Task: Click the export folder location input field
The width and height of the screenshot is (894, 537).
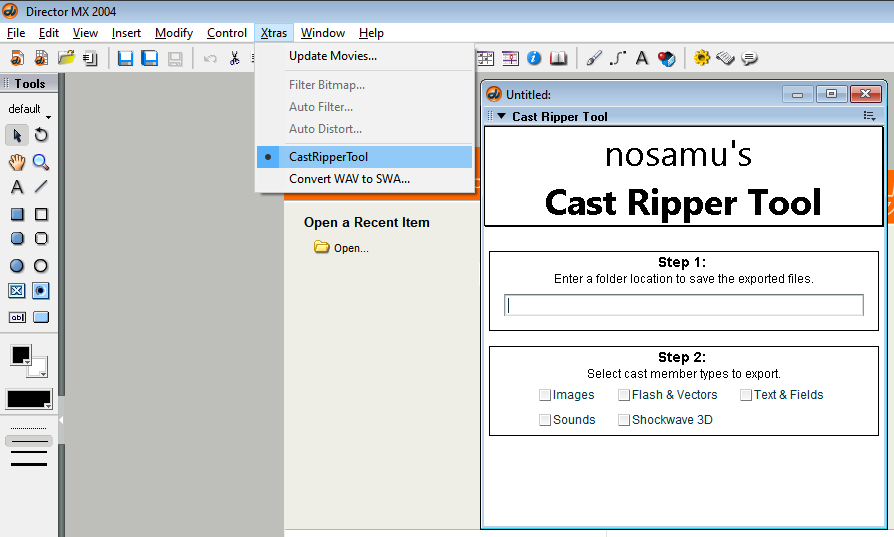Action: click(x=684, y=305)
